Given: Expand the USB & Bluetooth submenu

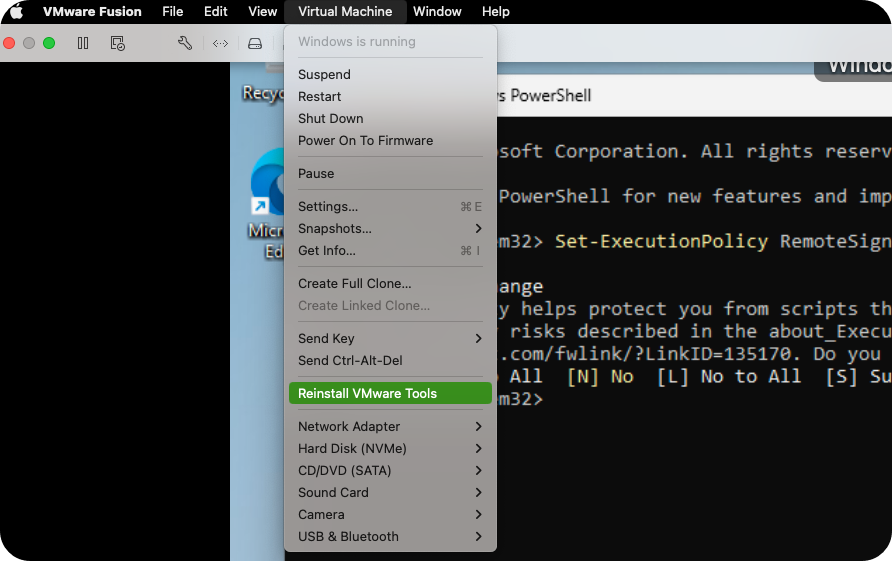Looking at the screenshot, I should (390, 537).
